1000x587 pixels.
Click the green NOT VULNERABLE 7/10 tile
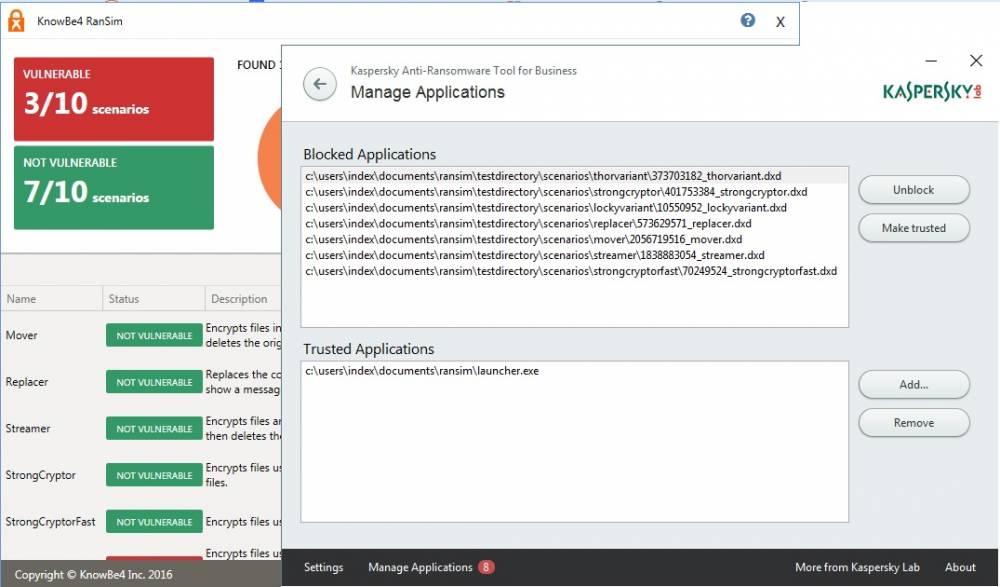114,188
